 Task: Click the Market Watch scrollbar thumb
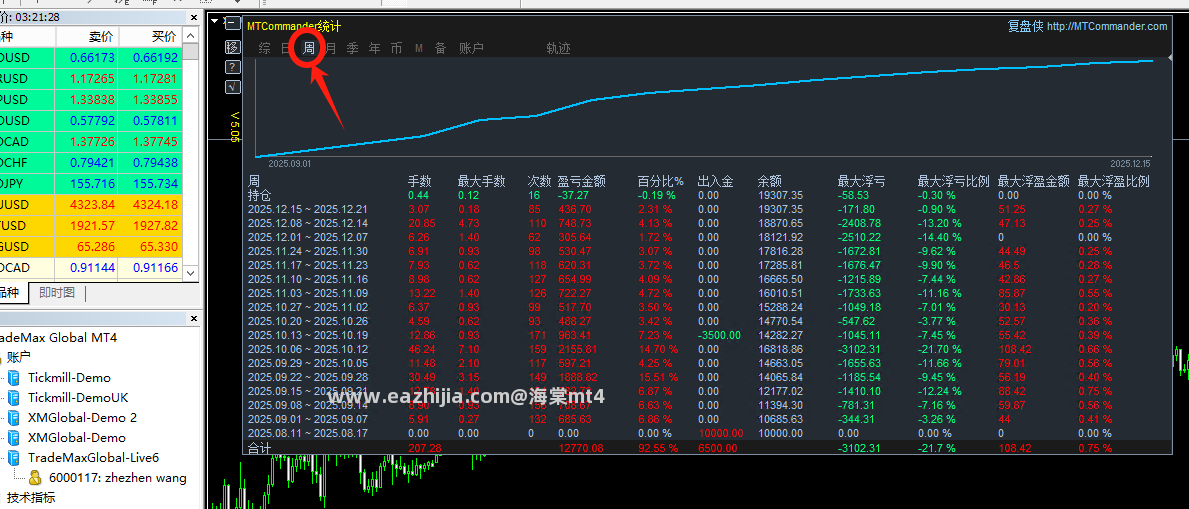191,52
